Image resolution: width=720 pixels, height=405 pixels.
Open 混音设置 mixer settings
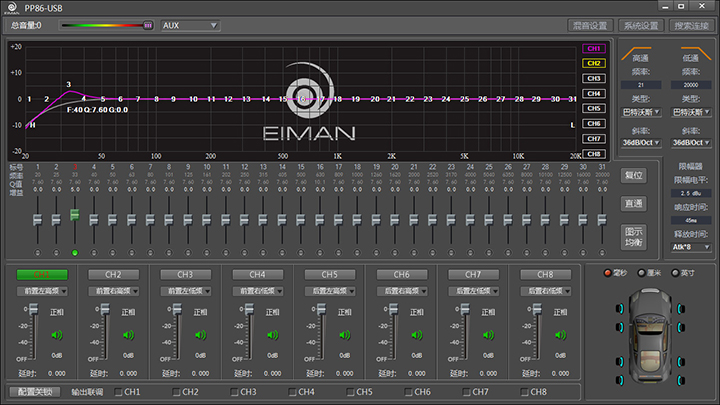(590, 26)
